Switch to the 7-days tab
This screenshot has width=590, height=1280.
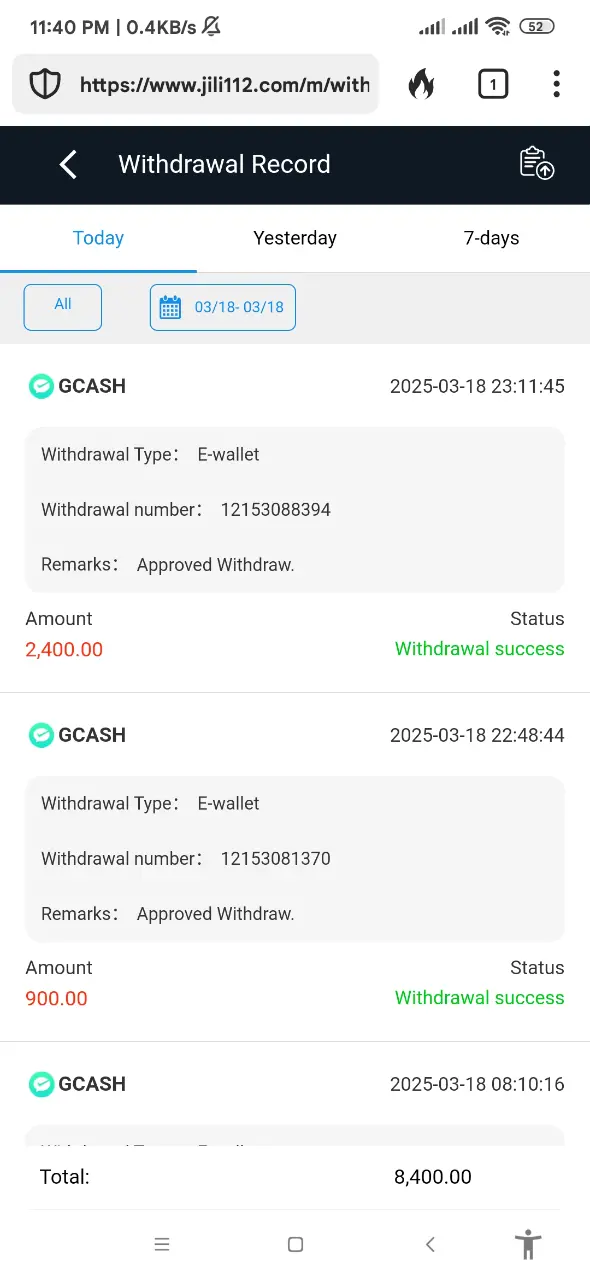pos(491,238)
